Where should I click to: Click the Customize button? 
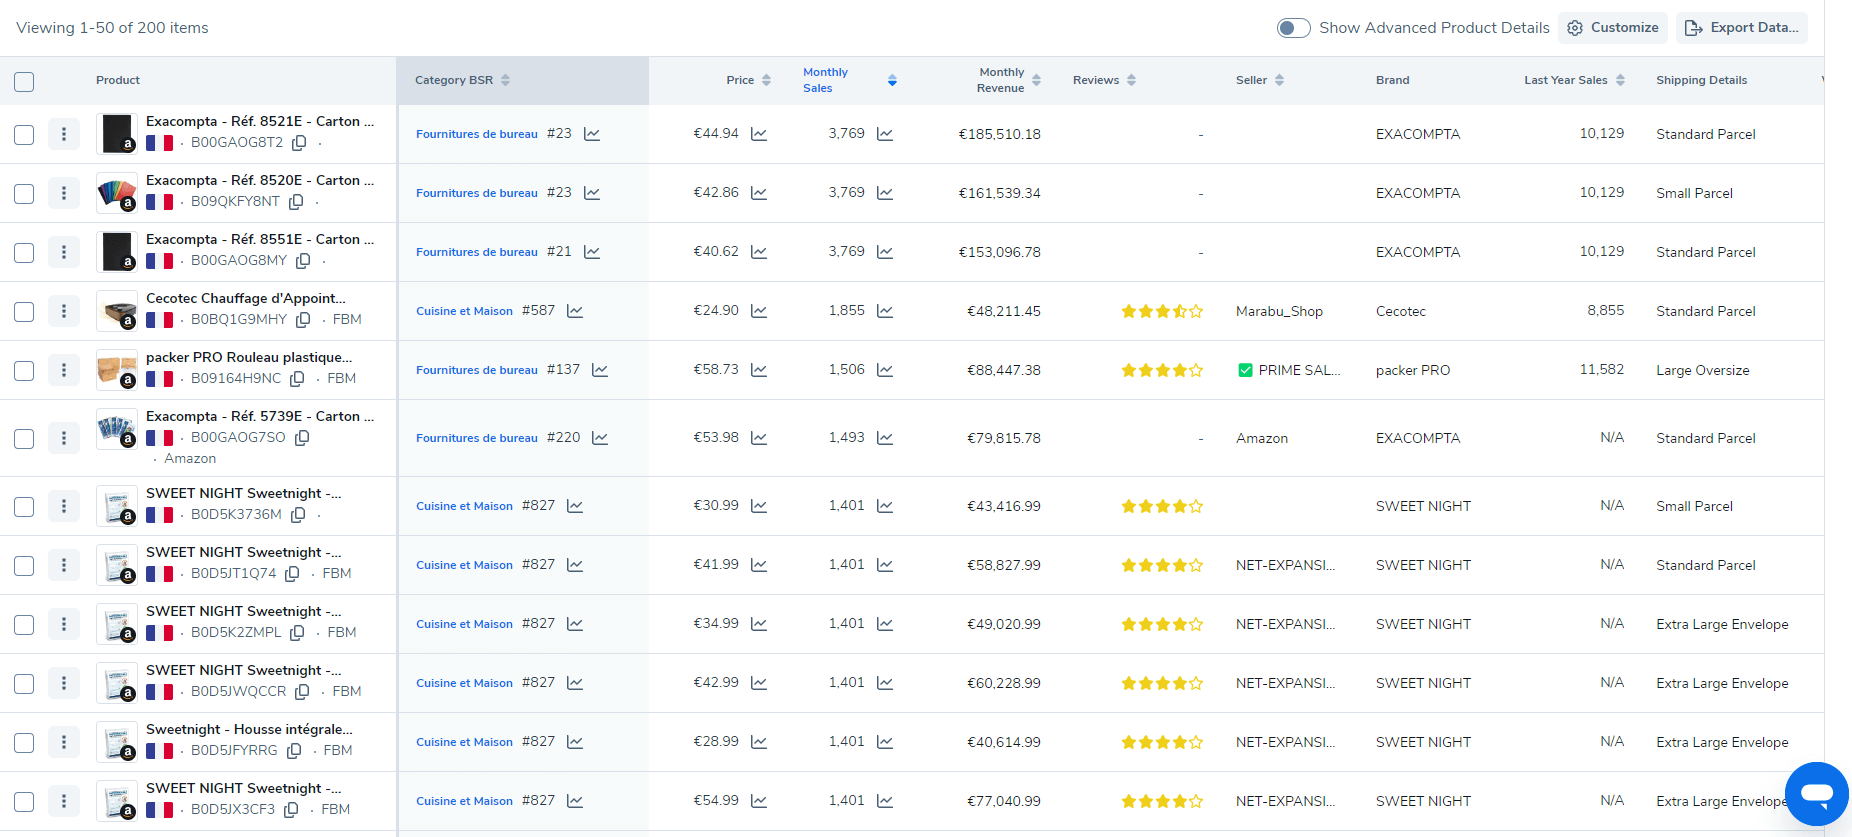[1613, 28]
